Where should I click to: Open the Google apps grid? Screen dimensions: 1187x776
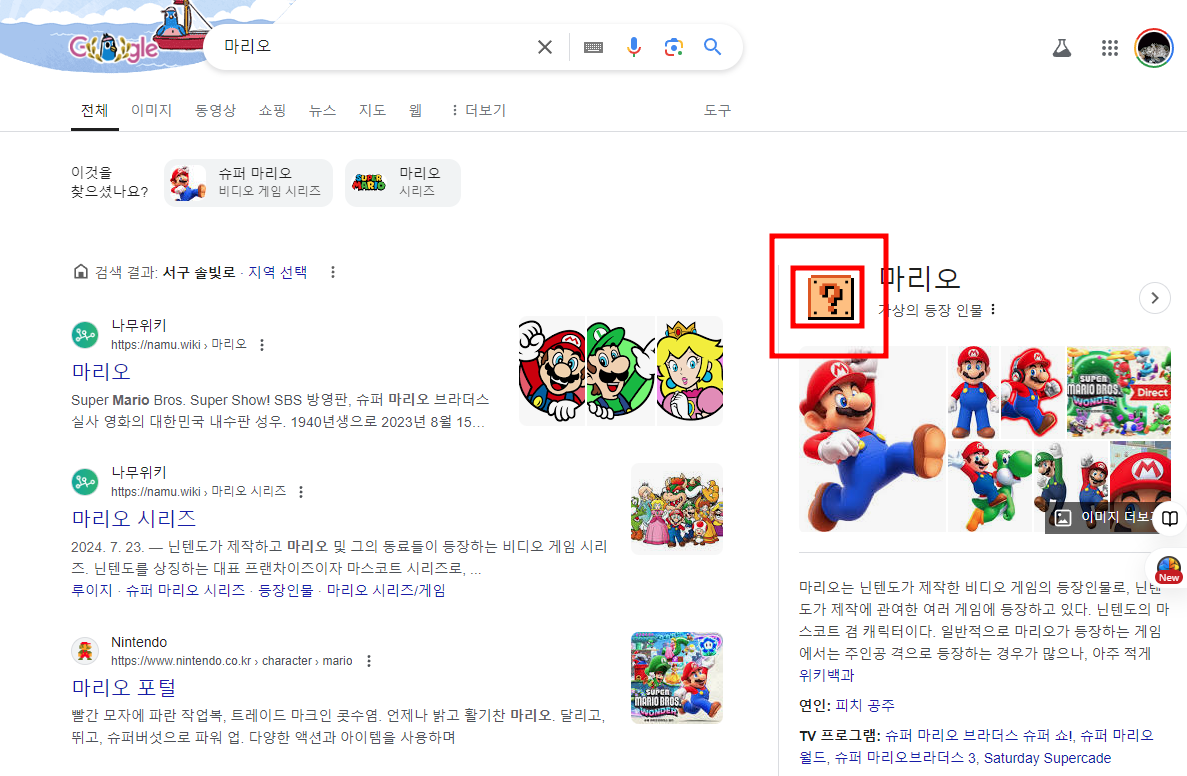pos(1110,48)
